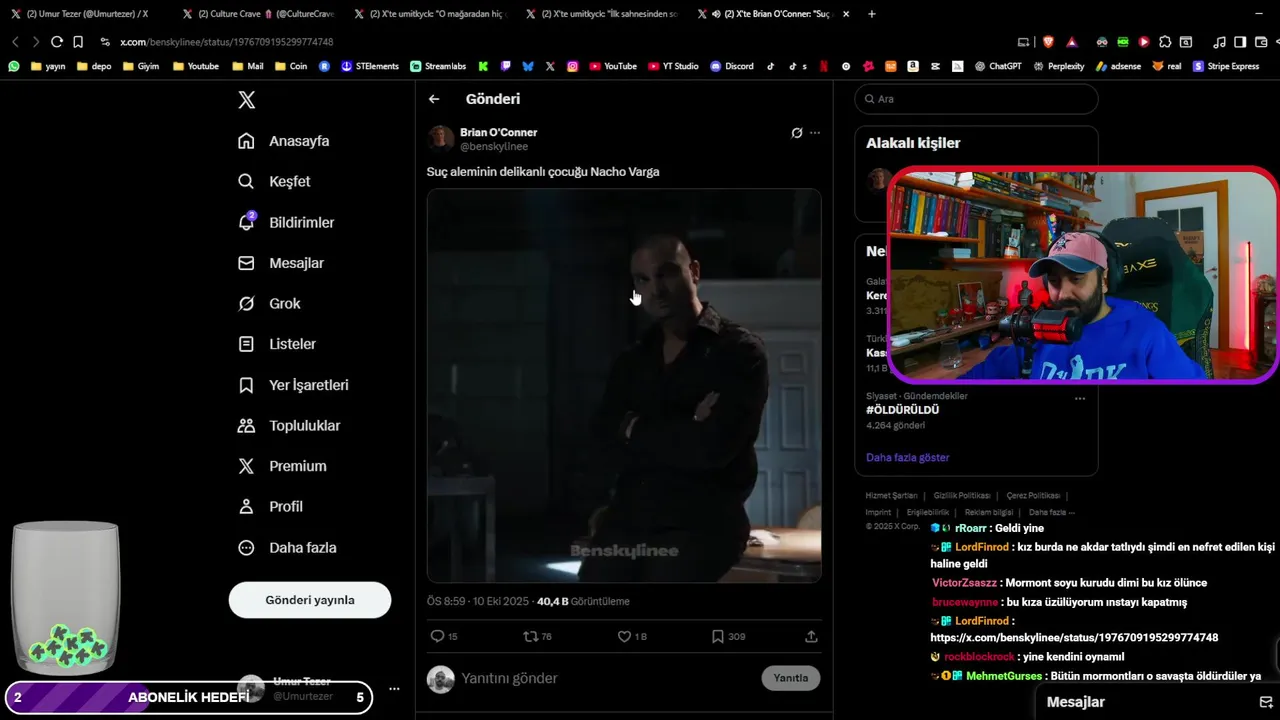Open the Discord bookmark
The width and height of the screenshot is (1280, 720).
point(732,66)
